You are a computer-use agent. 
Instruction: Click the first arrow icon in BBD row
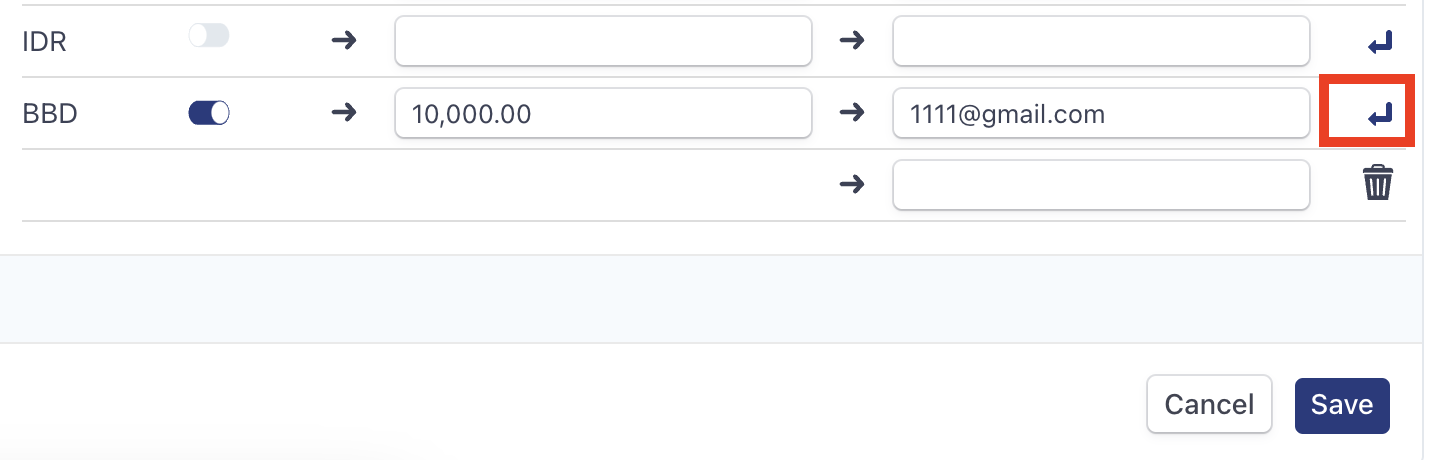click(x=344, y=113)
